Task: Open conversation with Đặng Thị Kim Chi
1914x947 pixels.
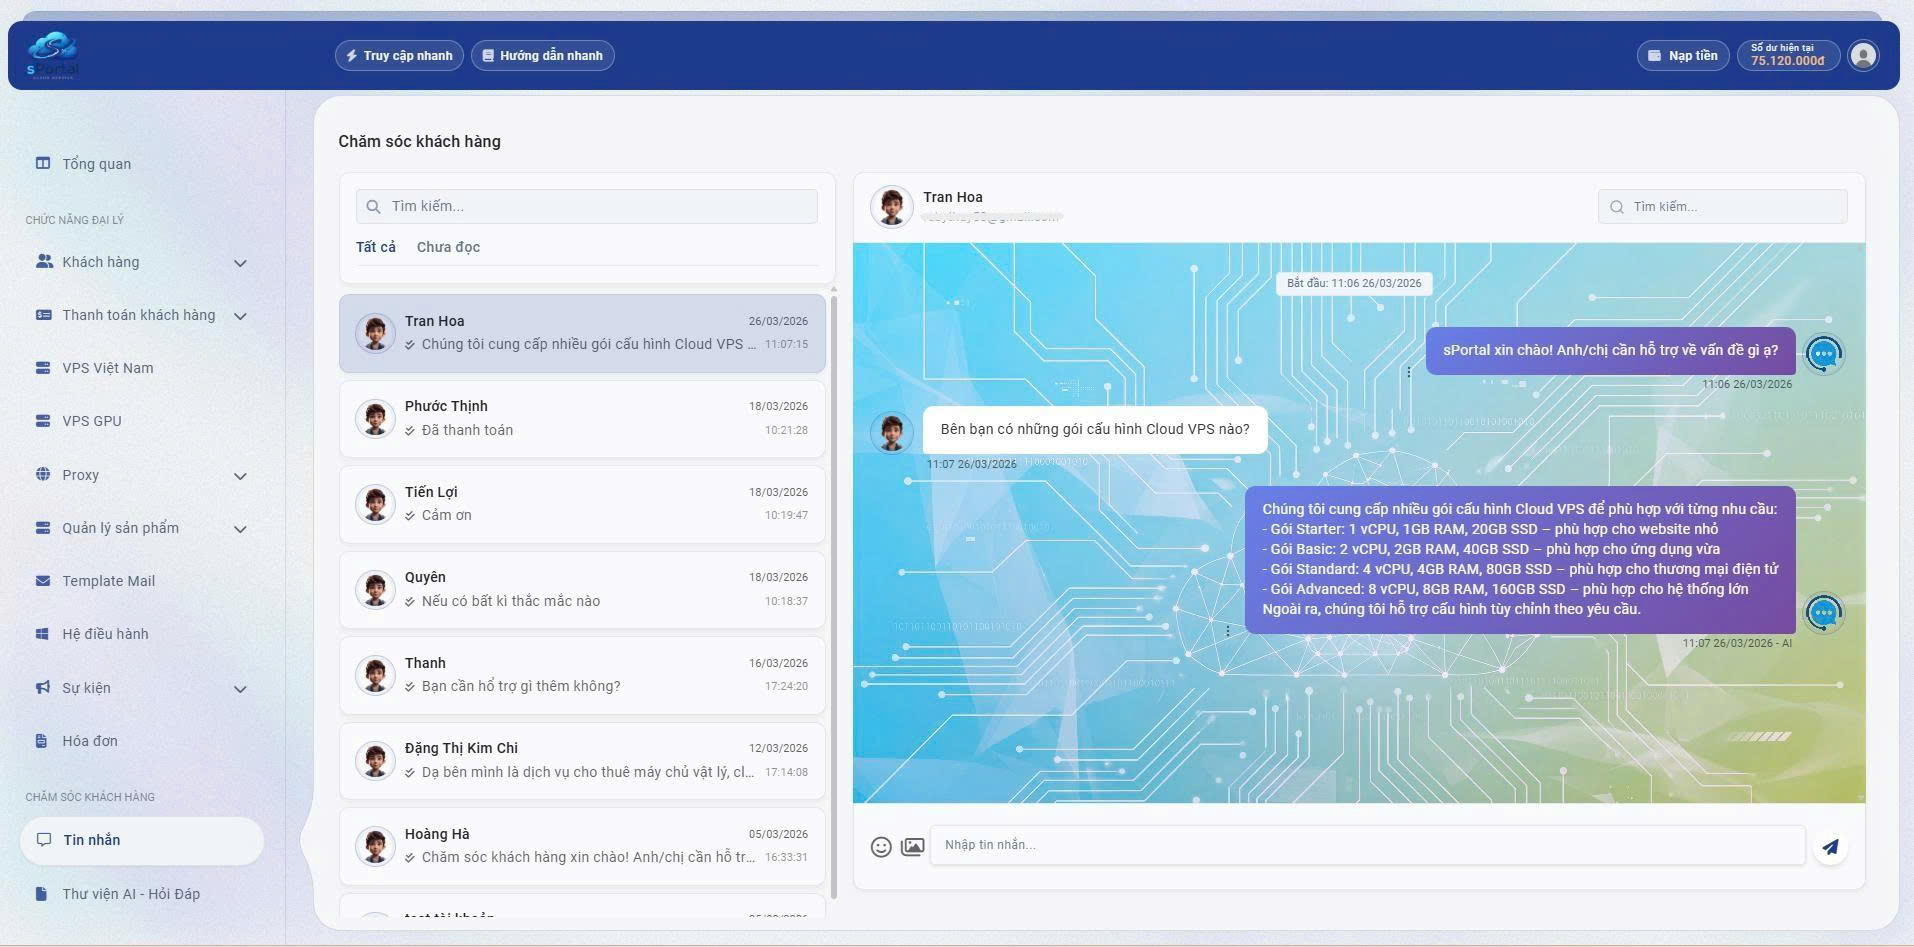Action: pos(582,760)
